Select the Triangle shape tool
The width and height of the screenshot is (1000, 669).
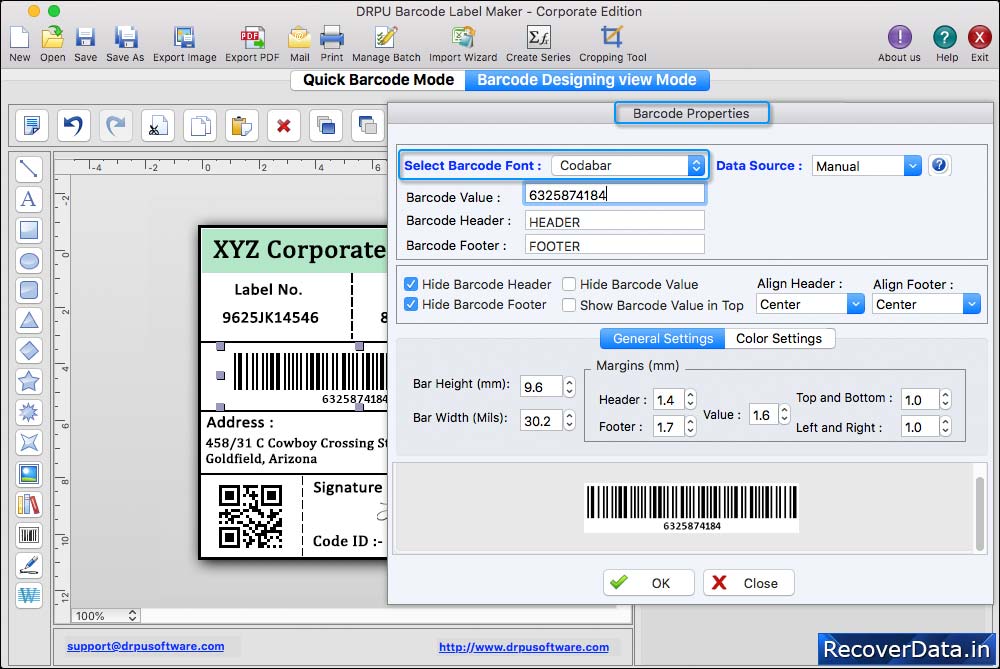click(x=29, y=320)
